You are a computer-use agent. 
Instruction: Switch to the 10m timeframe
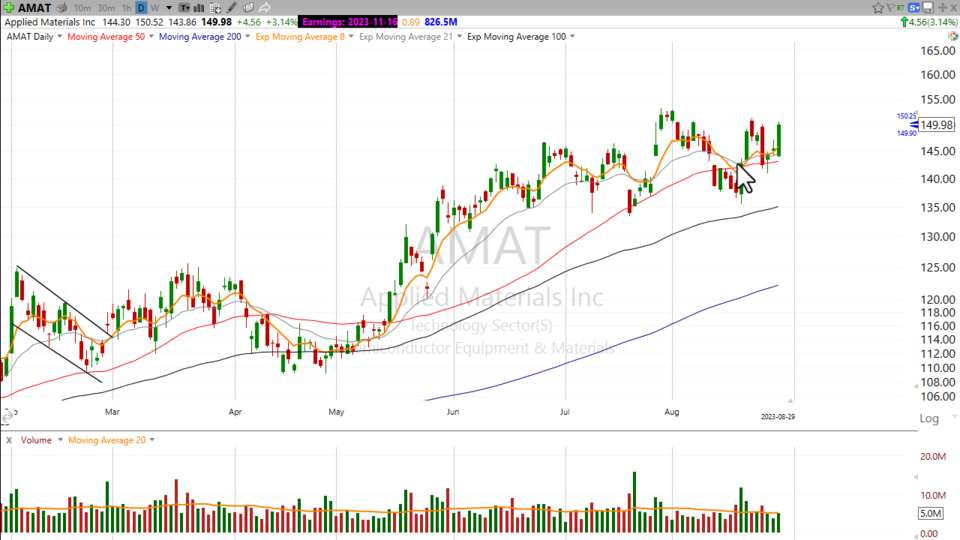(x=82, y=8)
